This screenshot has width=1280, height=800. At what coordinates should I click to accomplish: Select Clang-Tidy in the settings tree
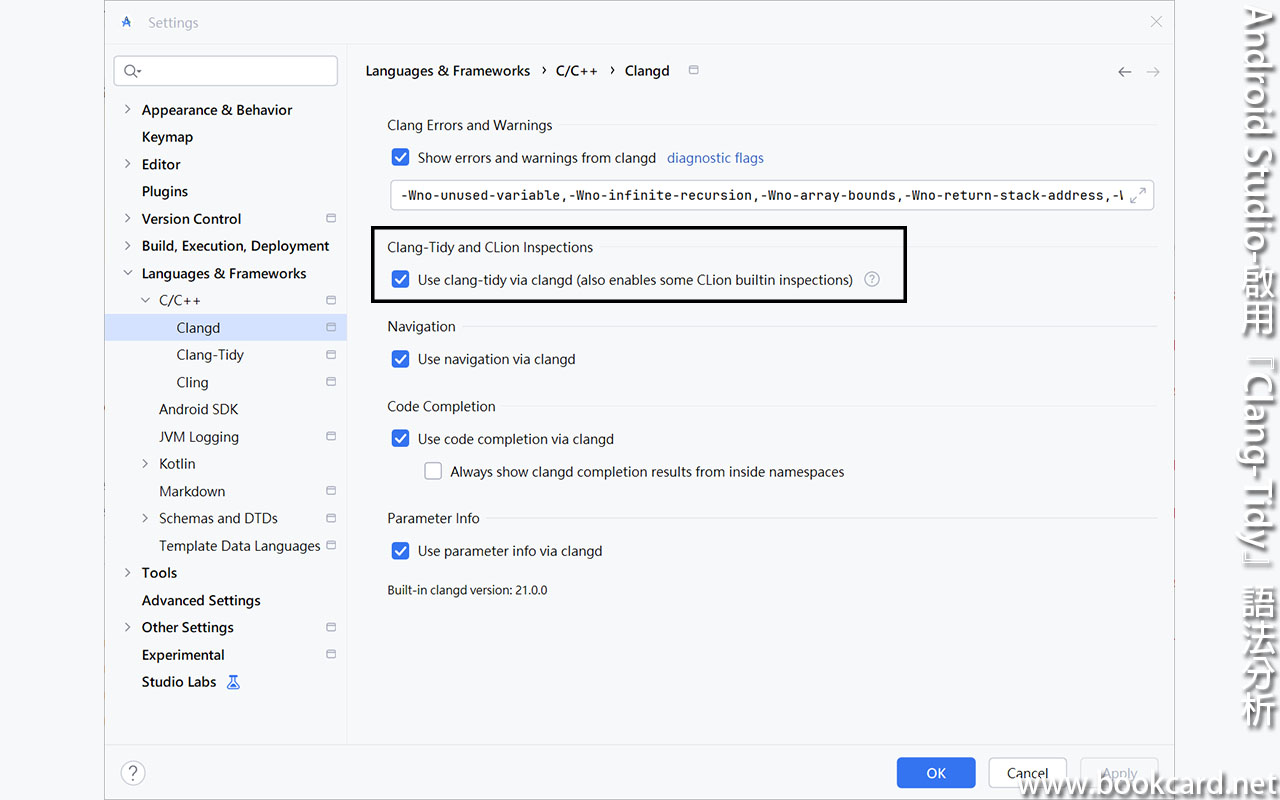[210, 355]
